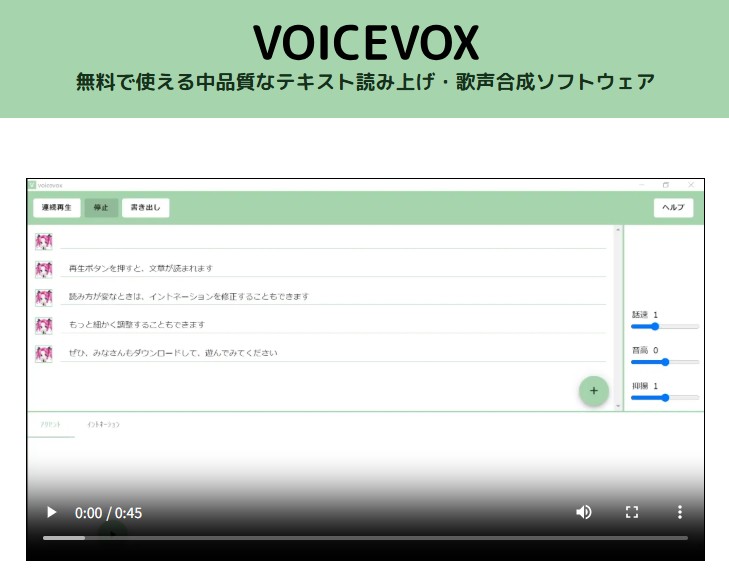729x570 pixels.
Task: Click the 0:00 / 0:45 time display
Action: click(x=108, y=513)
